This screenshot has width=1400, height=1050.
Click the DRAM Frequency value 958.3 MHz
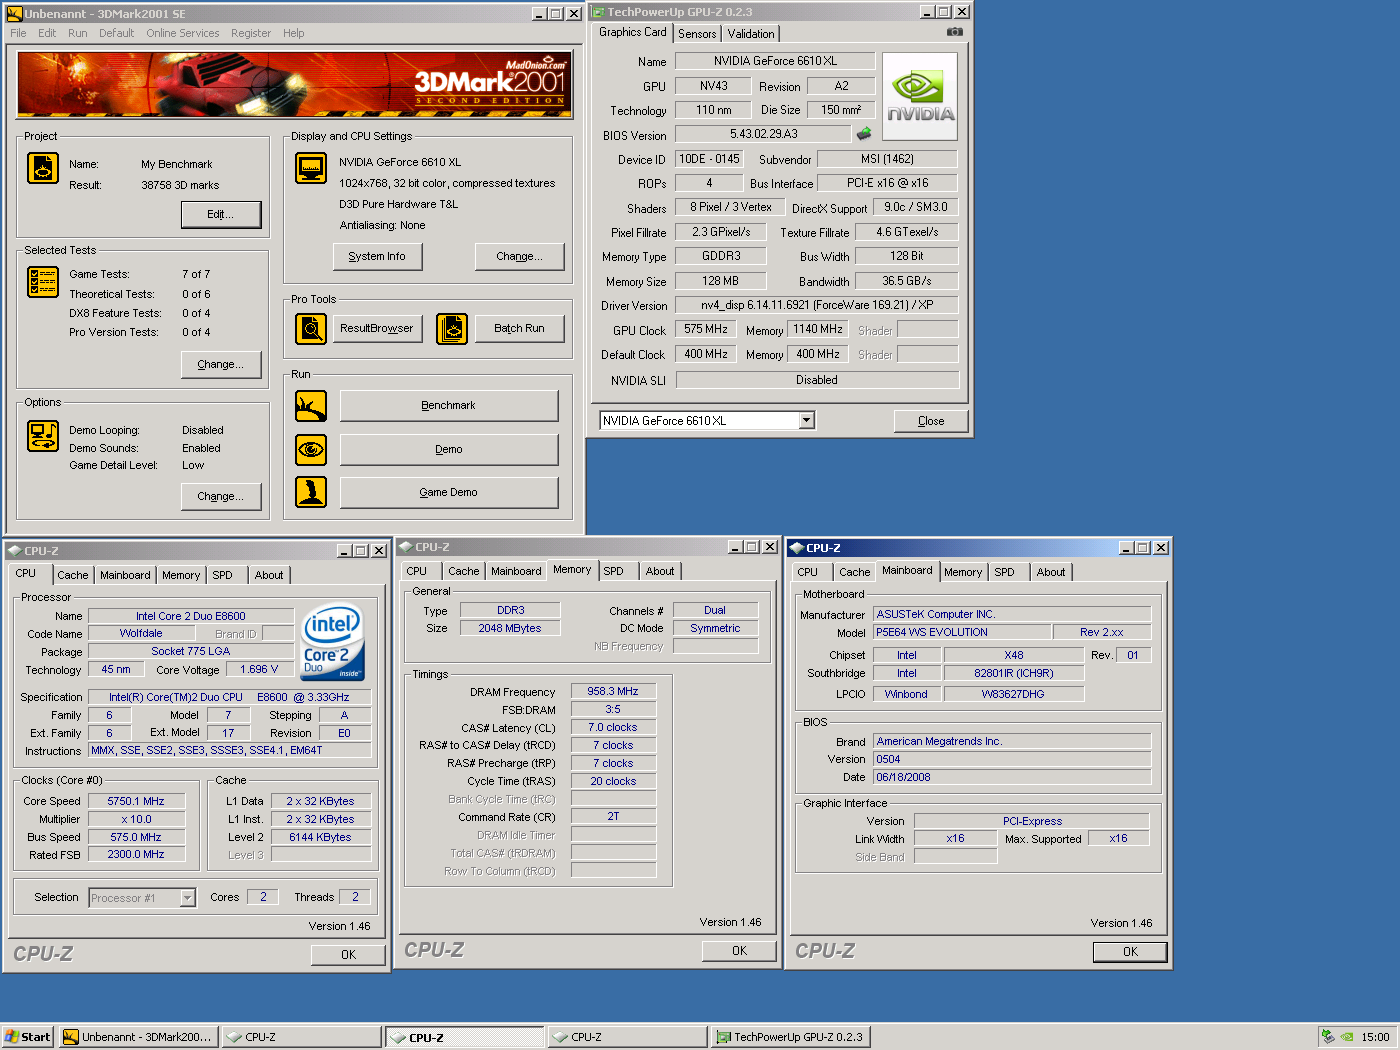pyautogui.click(x=613, y=691)
